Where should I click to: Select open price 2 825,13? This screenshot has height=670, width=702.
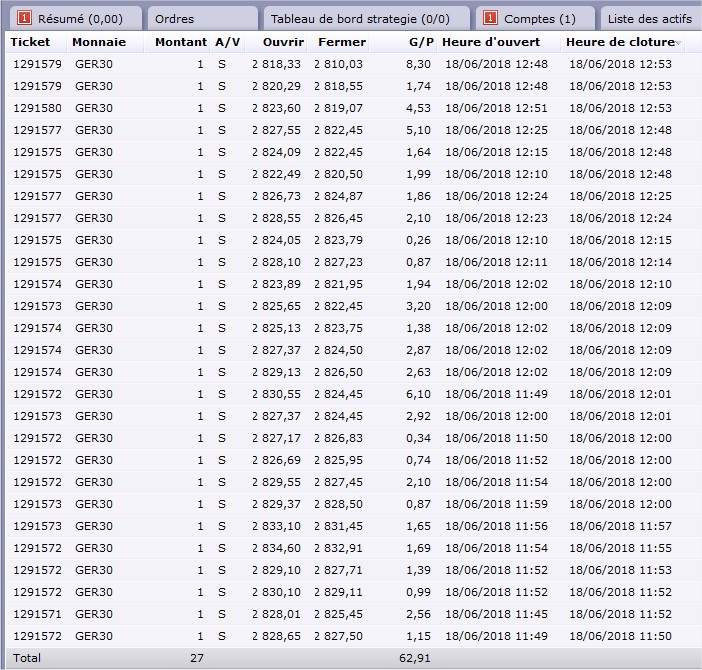click(x=276, y=328)
